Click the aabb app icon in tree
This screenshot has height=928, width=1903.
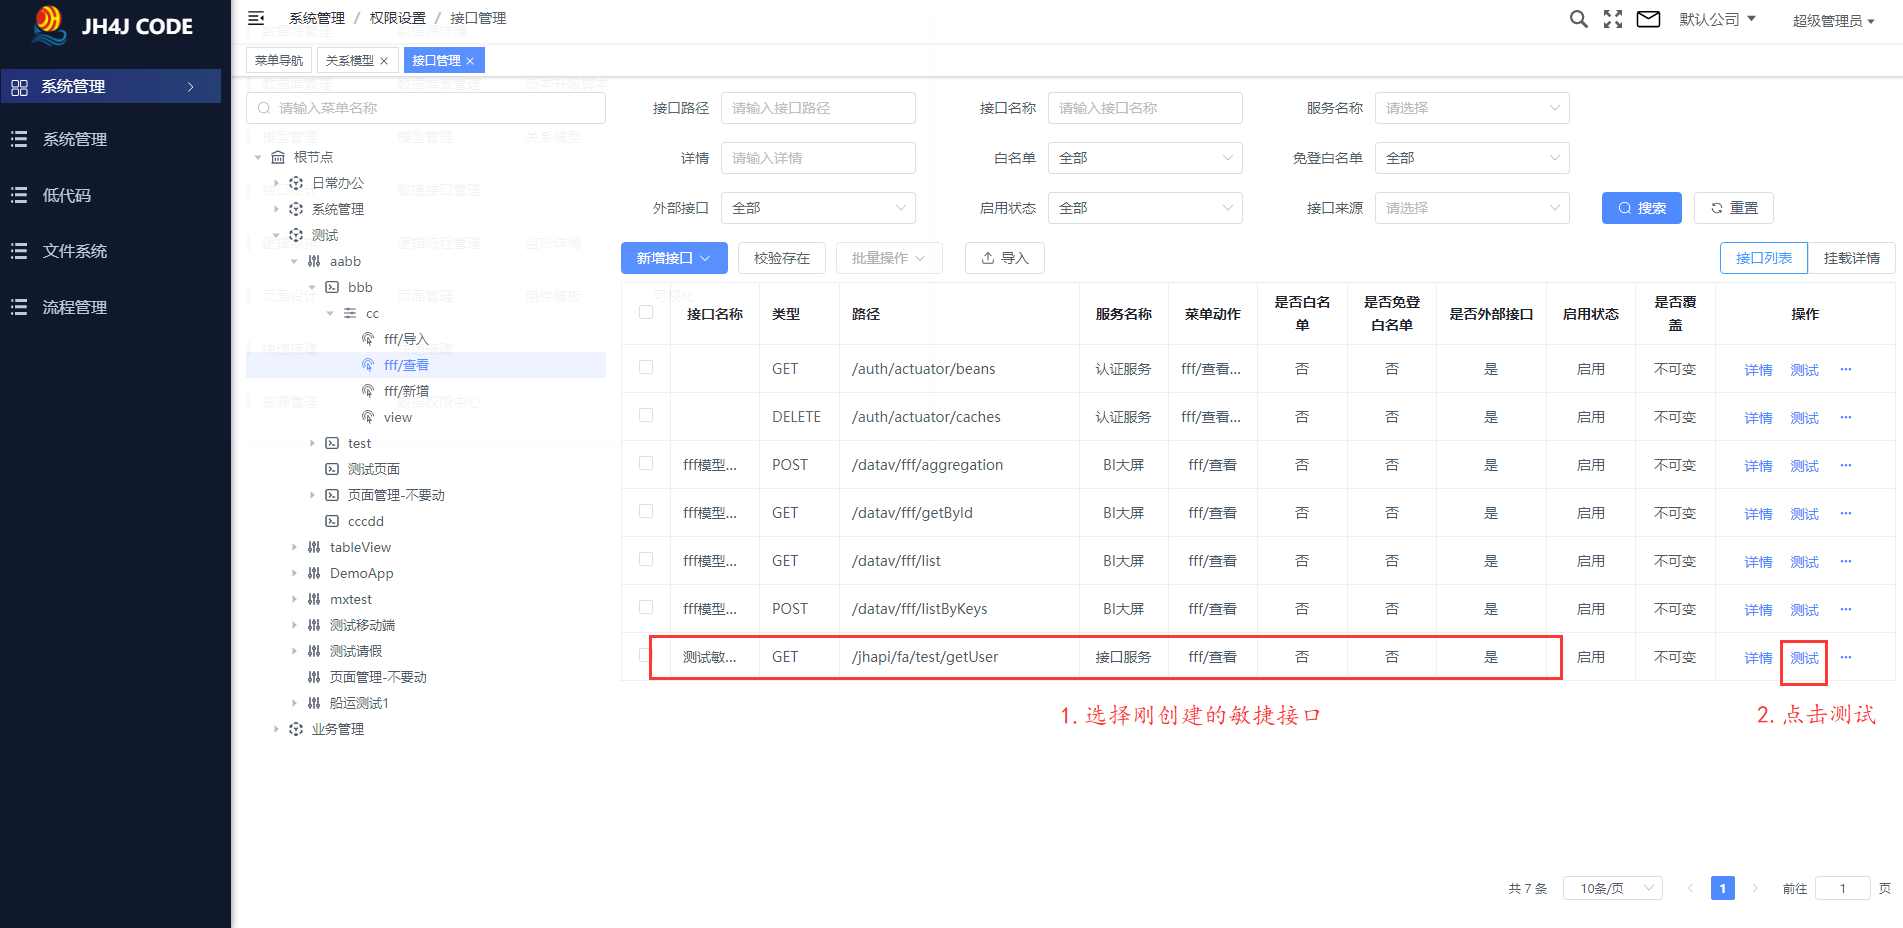(x=314, y=261)
